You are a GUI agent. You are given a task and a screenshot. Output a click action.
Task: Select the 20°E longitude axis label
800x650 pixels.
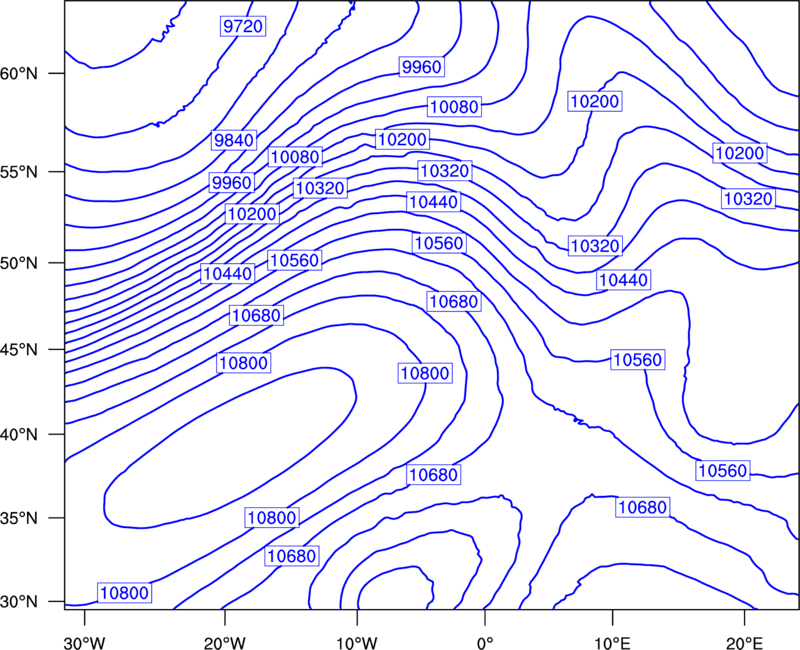pos(744,643)
